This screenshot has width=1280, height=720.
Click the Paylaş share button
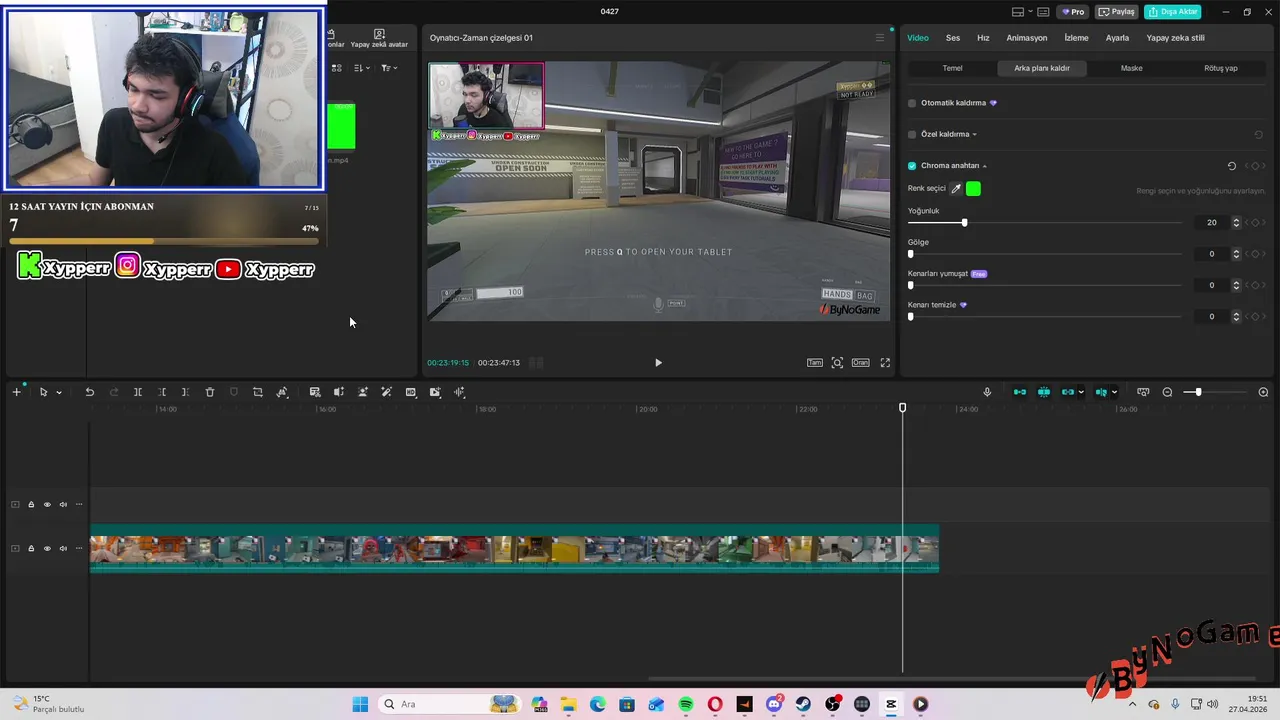[x=1117, y=12]
